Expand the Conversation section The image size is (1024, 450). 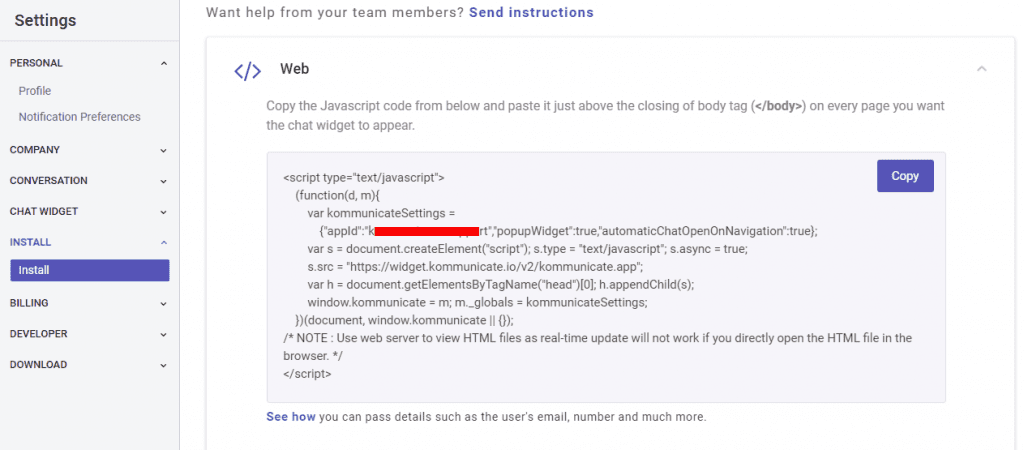(x=164, y=181)
